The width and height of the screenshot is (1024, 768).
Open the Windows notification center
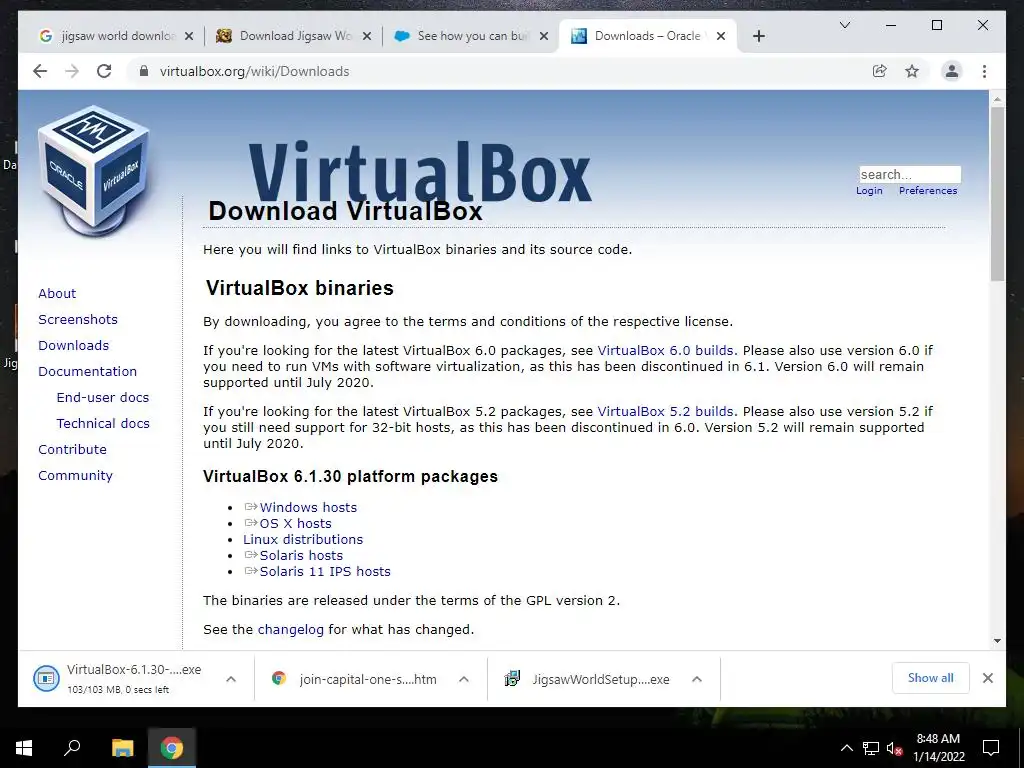click(991, 748)
